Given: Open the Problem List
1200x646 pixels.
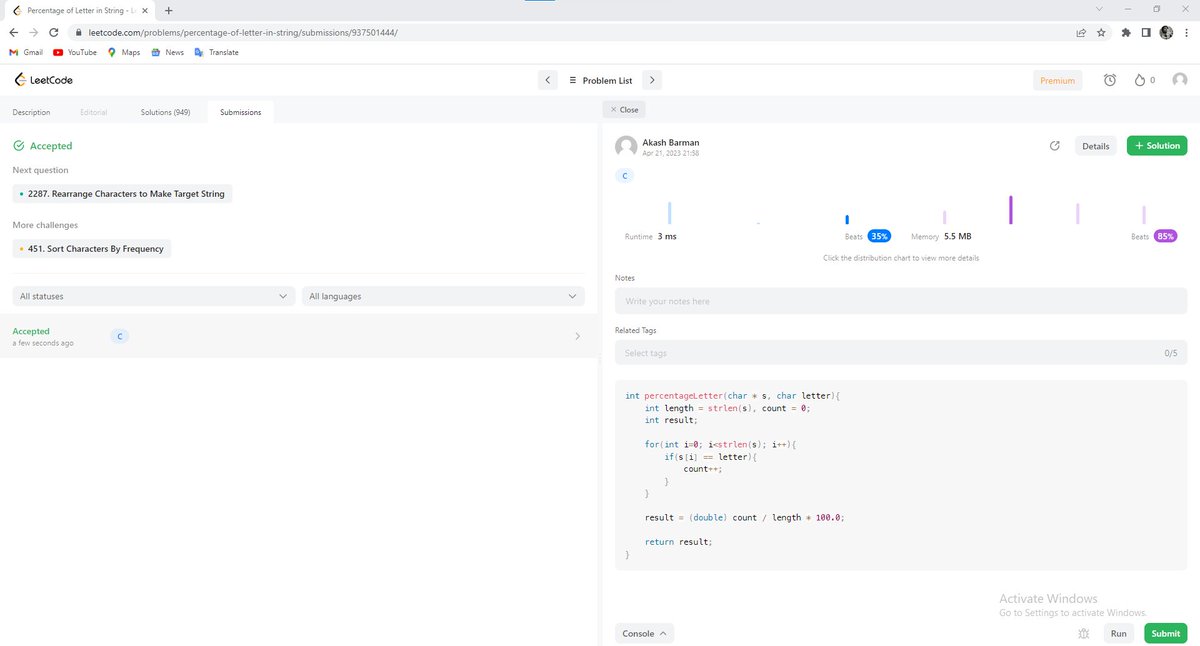Looking at the screenshot, I should coord(600,80).
